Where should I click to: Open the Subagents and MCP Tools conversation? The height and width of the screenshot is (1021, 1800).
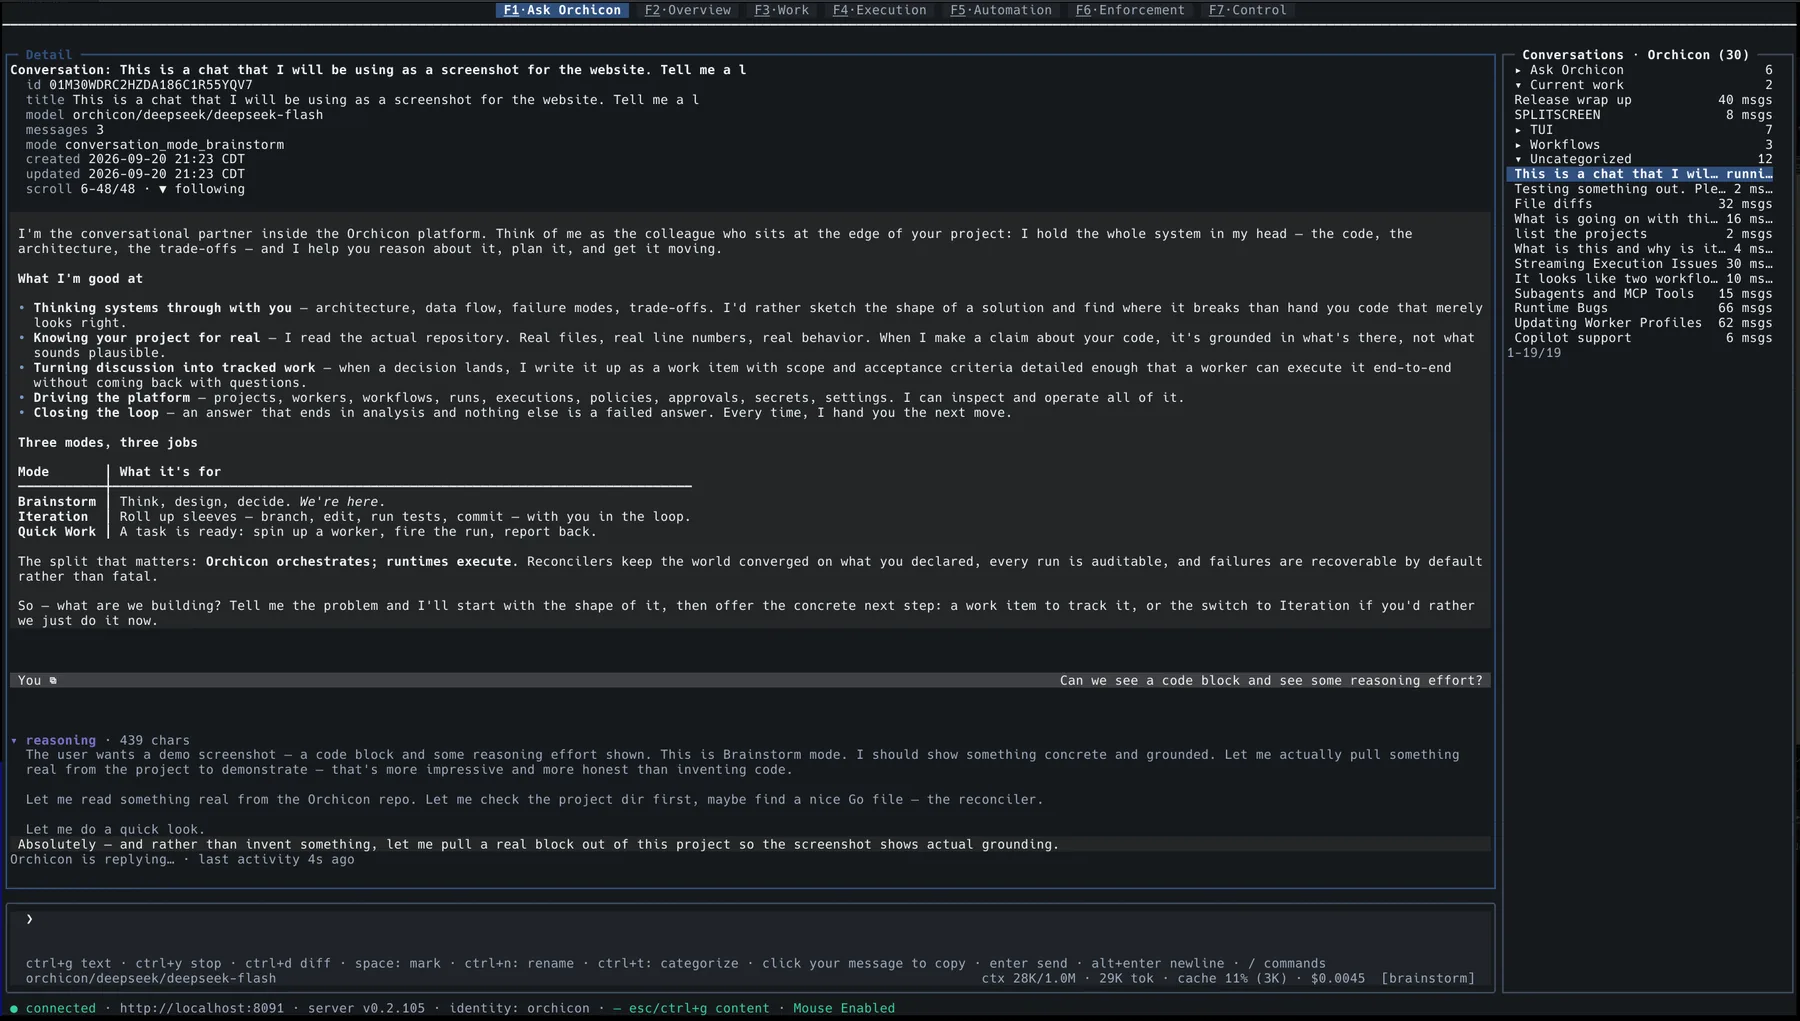tap(1642, 294)
